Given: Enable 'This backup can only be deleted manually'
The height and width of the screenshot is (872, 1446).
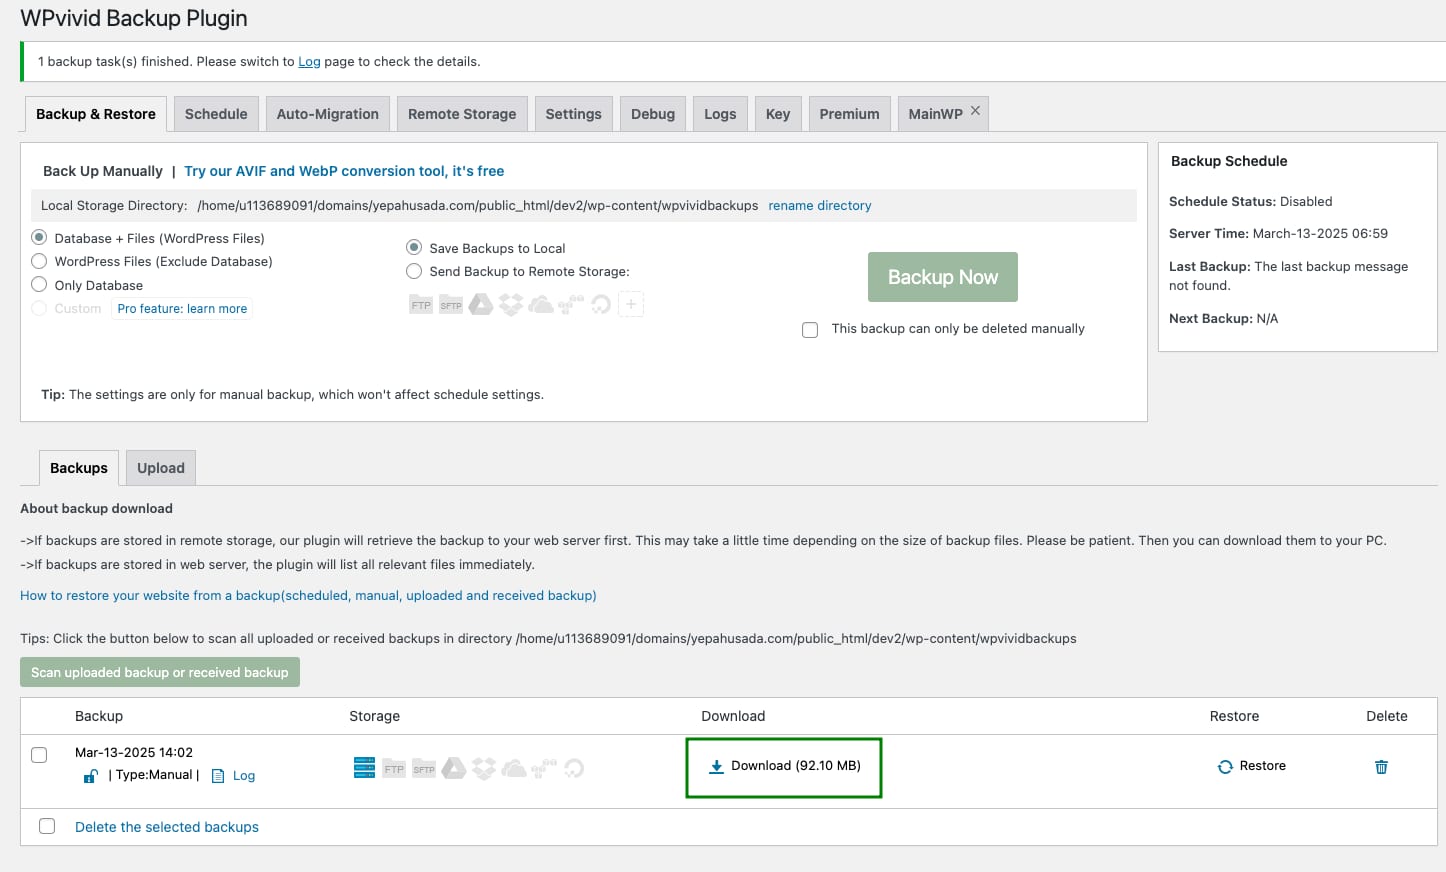Looking at the screenshot, I should point(810,330).
